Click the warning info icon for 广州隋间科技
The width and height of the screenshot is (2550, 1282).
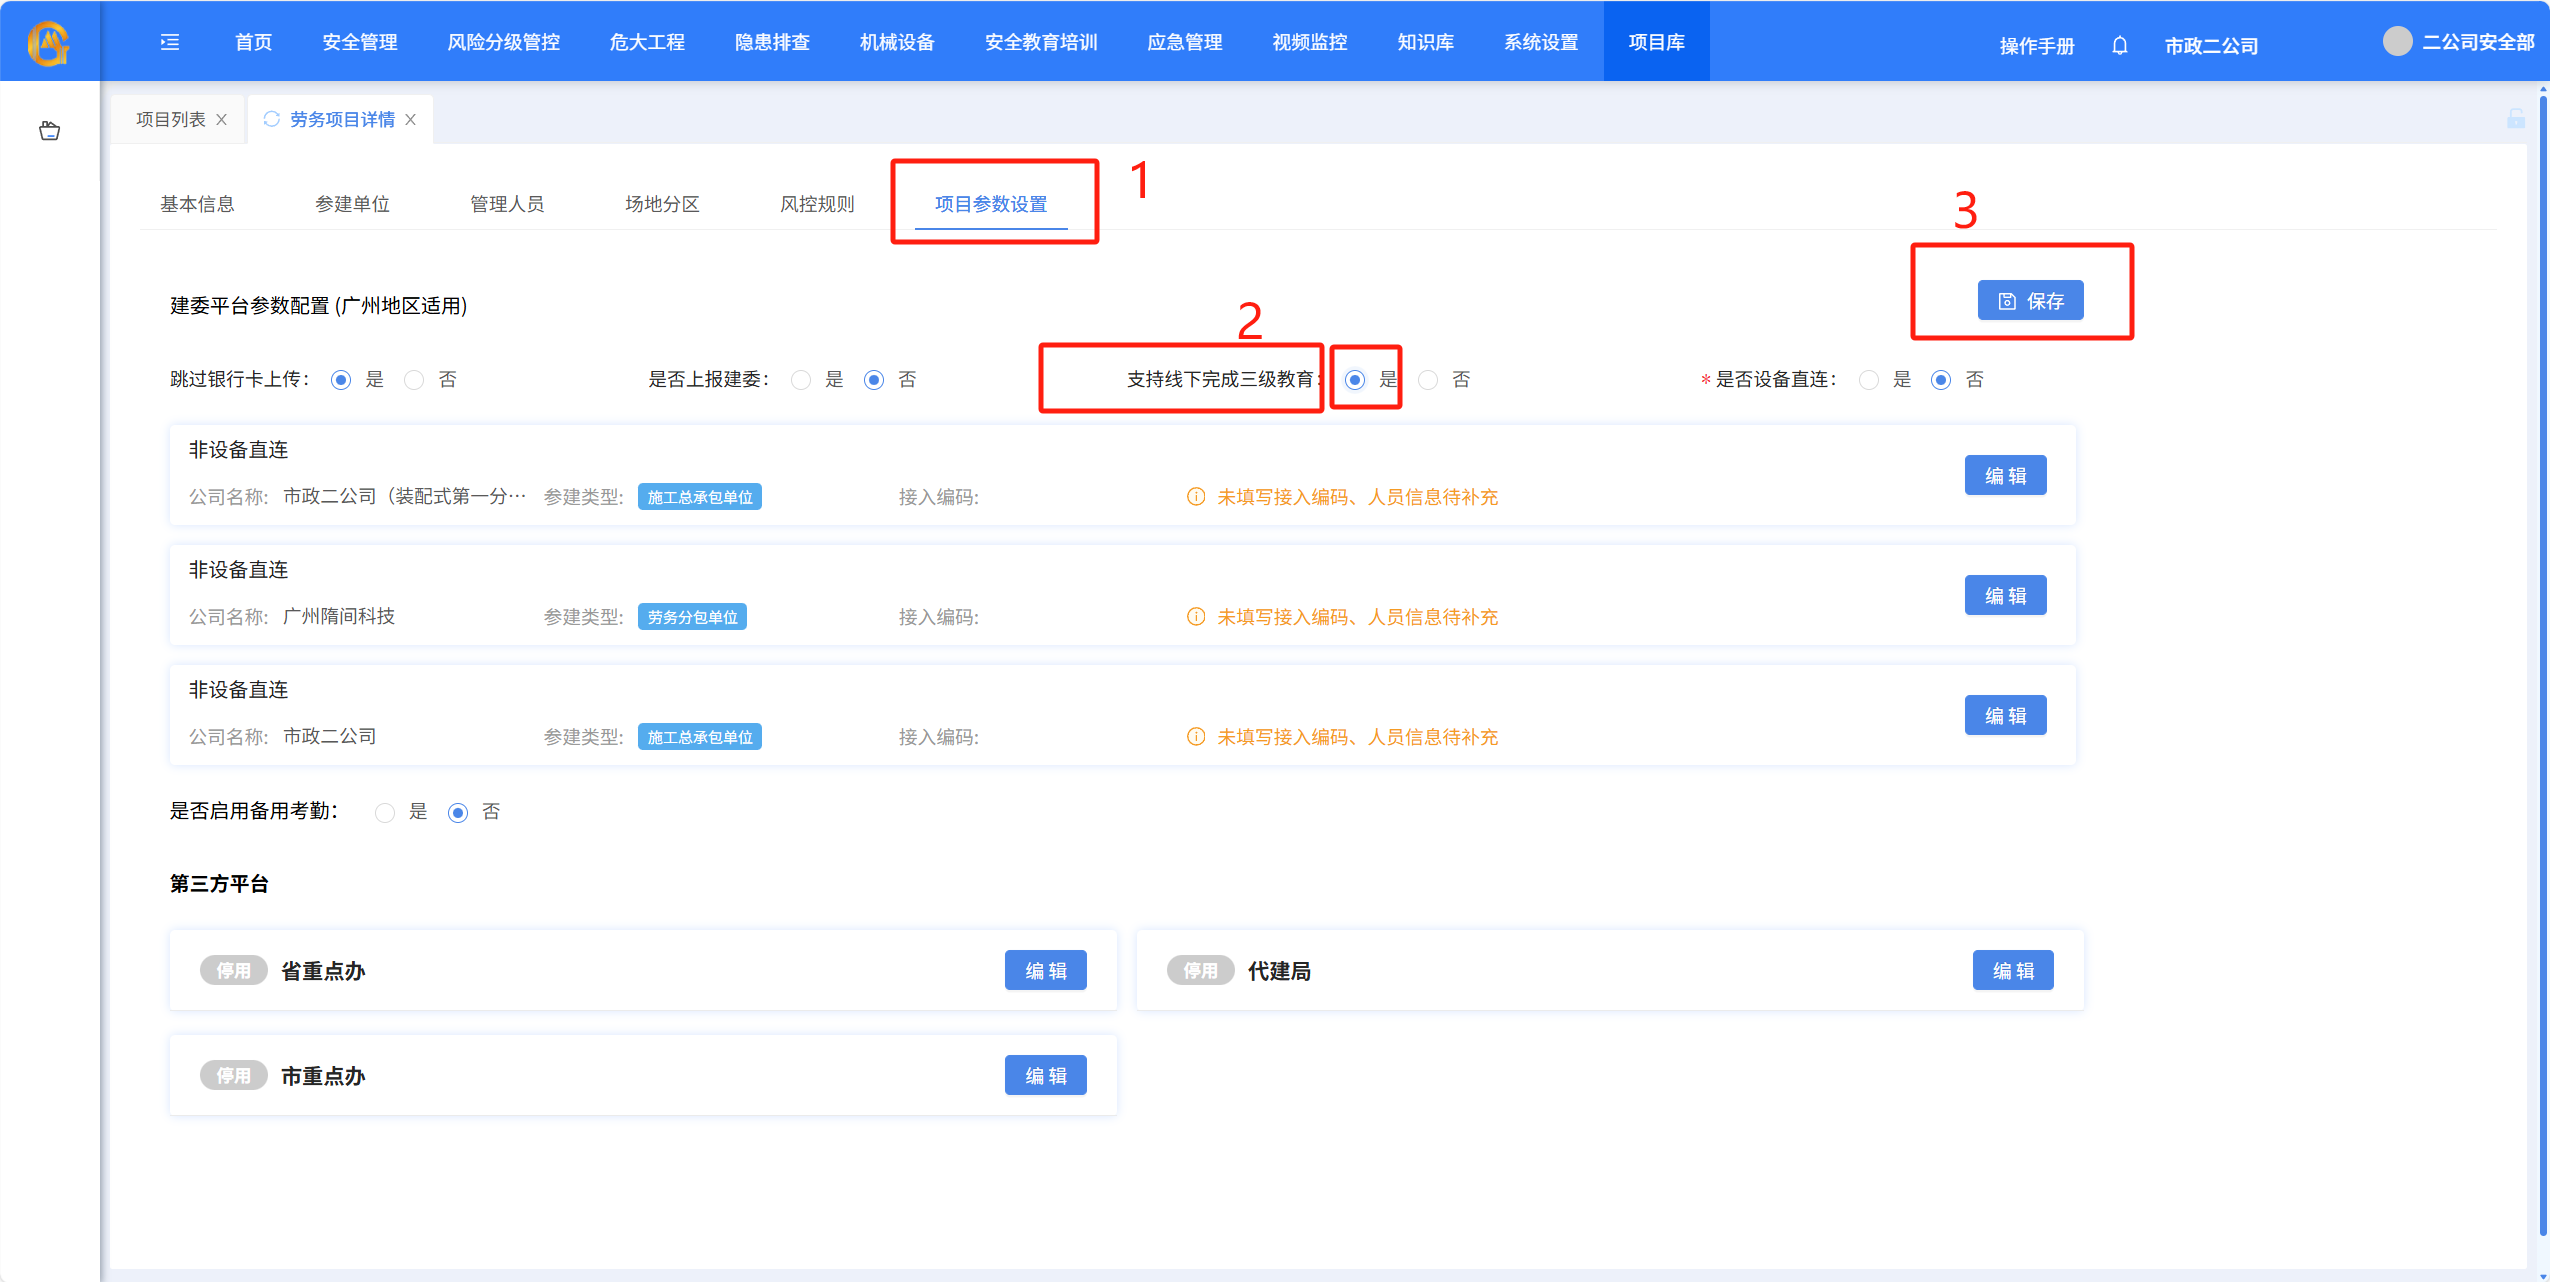1195,617
